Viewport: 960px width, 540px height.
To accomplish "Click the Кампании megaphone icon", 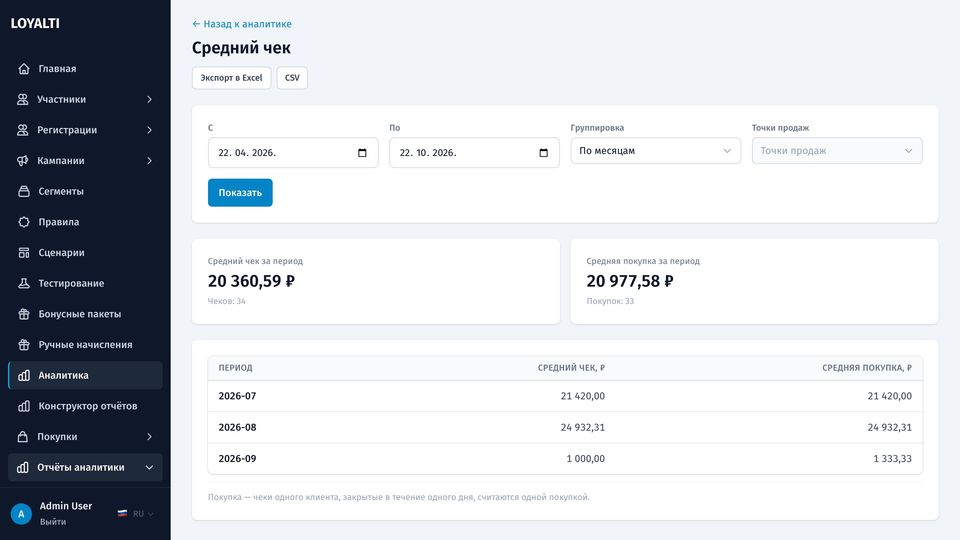I will (23, 160).
